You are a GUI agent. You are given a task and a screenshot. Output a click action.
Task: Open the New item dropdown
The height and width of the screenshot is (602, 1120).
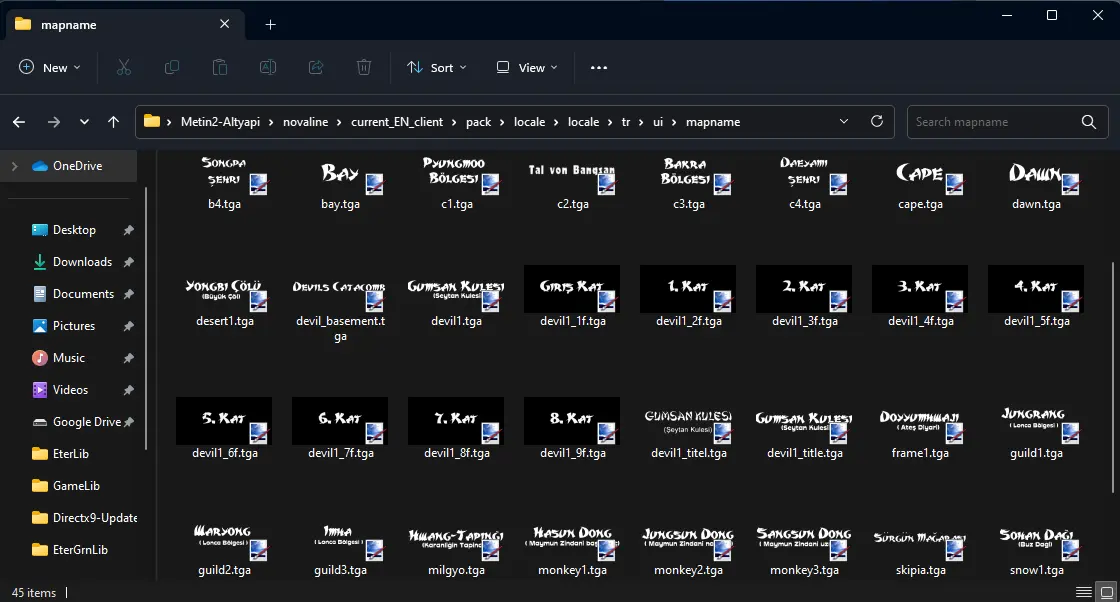pyautogui.click(x=49, y=68)
